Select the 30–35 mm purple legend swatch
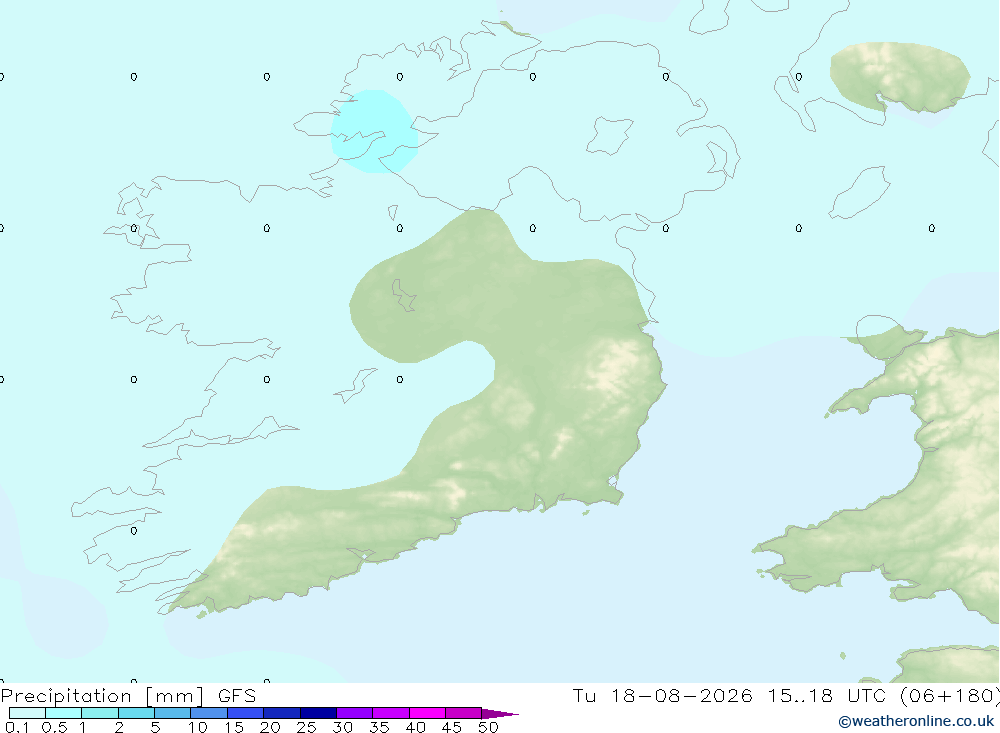1000x733 pixels. [355, 713]
